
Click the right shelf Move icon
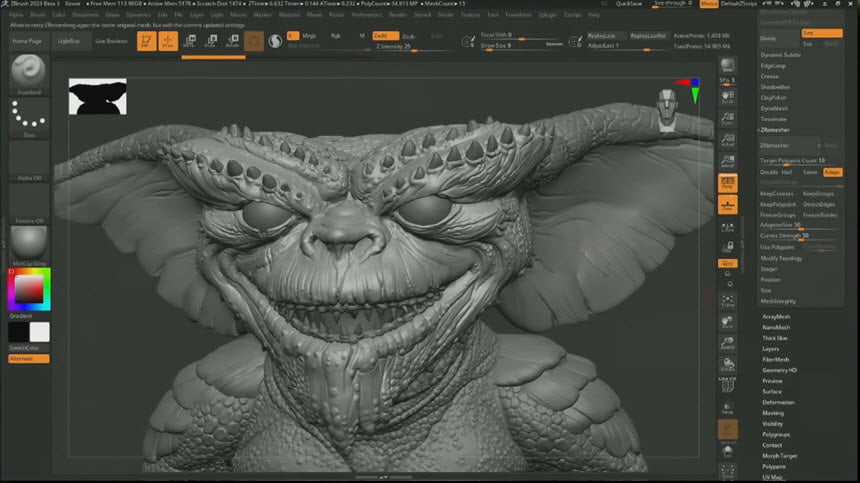click(727, 322)
